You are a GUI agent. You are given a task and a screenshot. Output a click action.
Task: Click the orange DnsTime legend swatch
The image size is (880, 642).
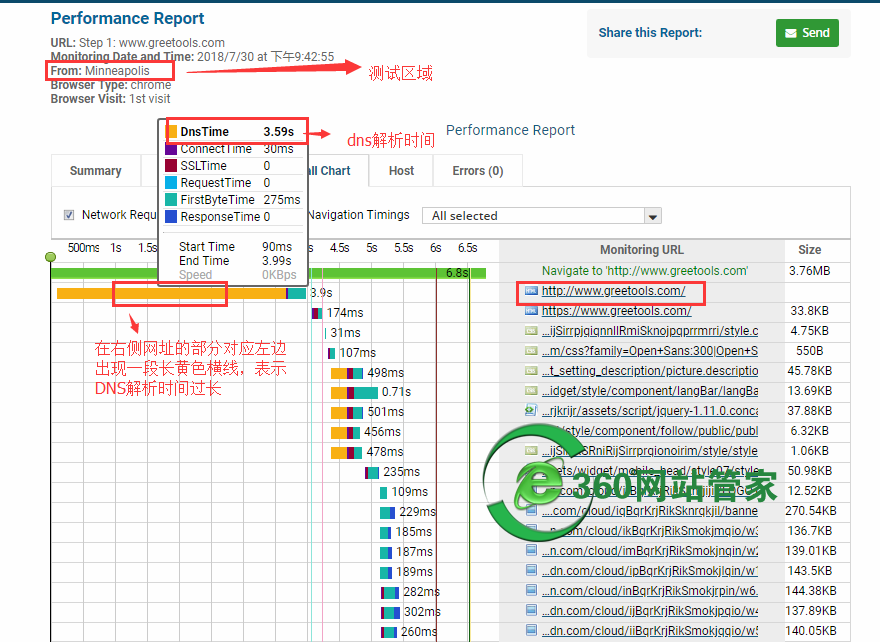(x=171, y=131)
